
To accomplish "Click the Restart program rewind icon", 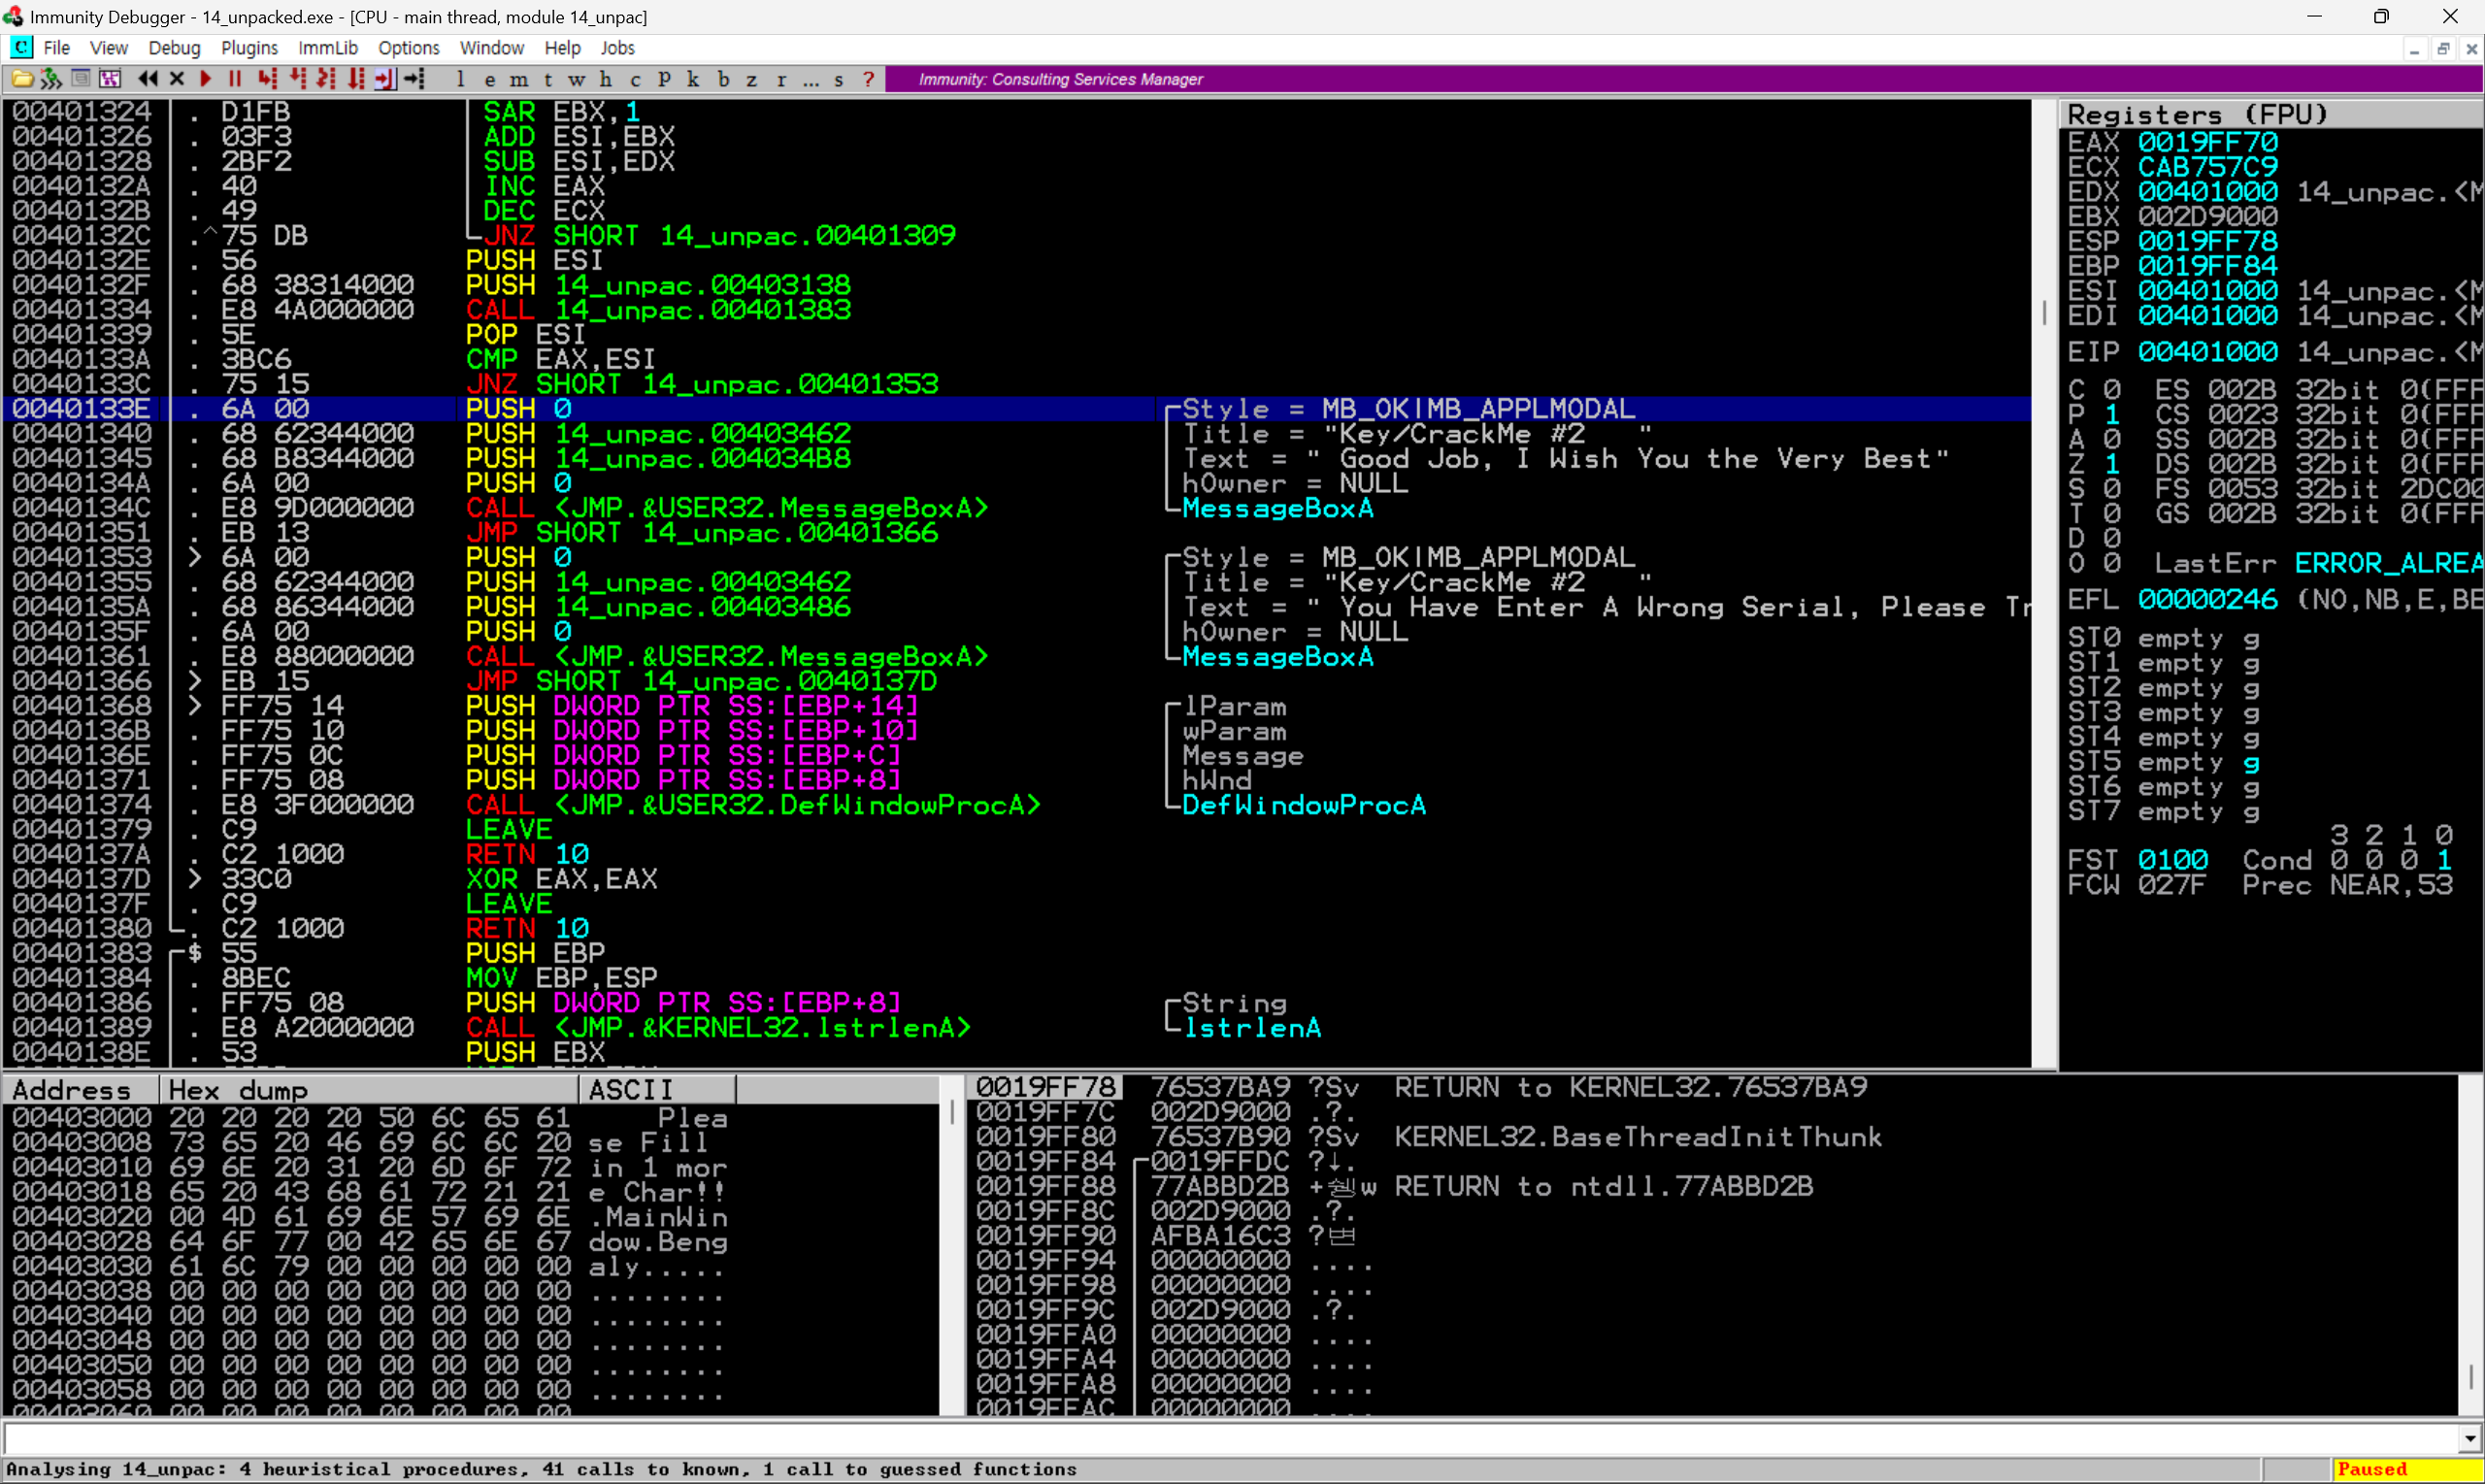I will tap(148, 79).
